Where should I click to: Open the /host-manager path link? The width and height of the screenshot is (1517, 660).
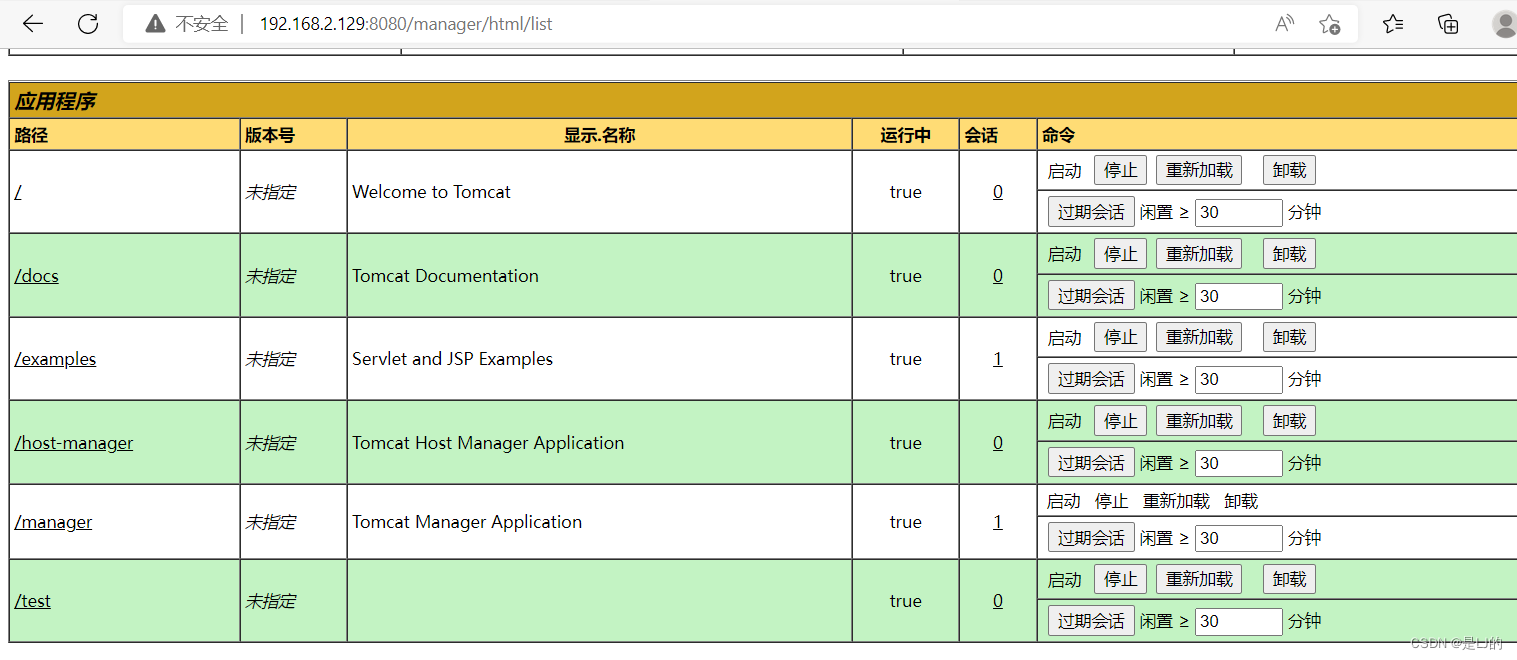(x=74, y=443)
